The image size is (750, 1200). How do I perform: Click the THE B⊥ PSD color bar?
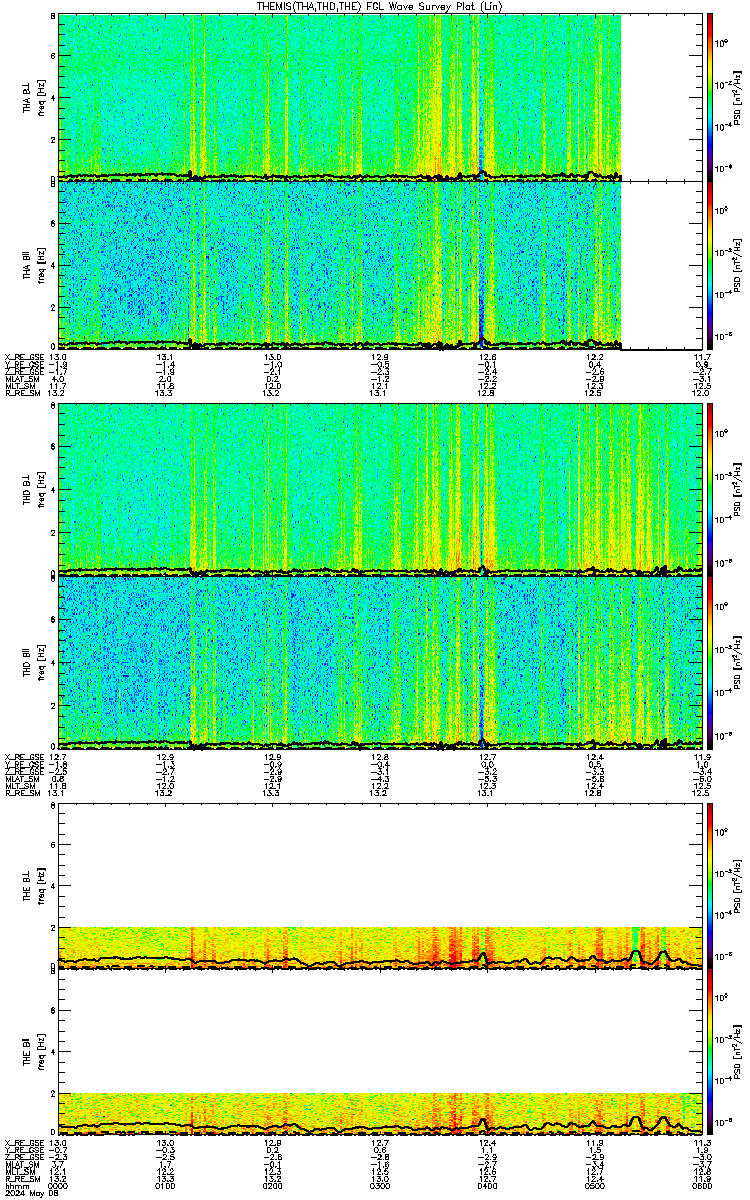[711, 885]
